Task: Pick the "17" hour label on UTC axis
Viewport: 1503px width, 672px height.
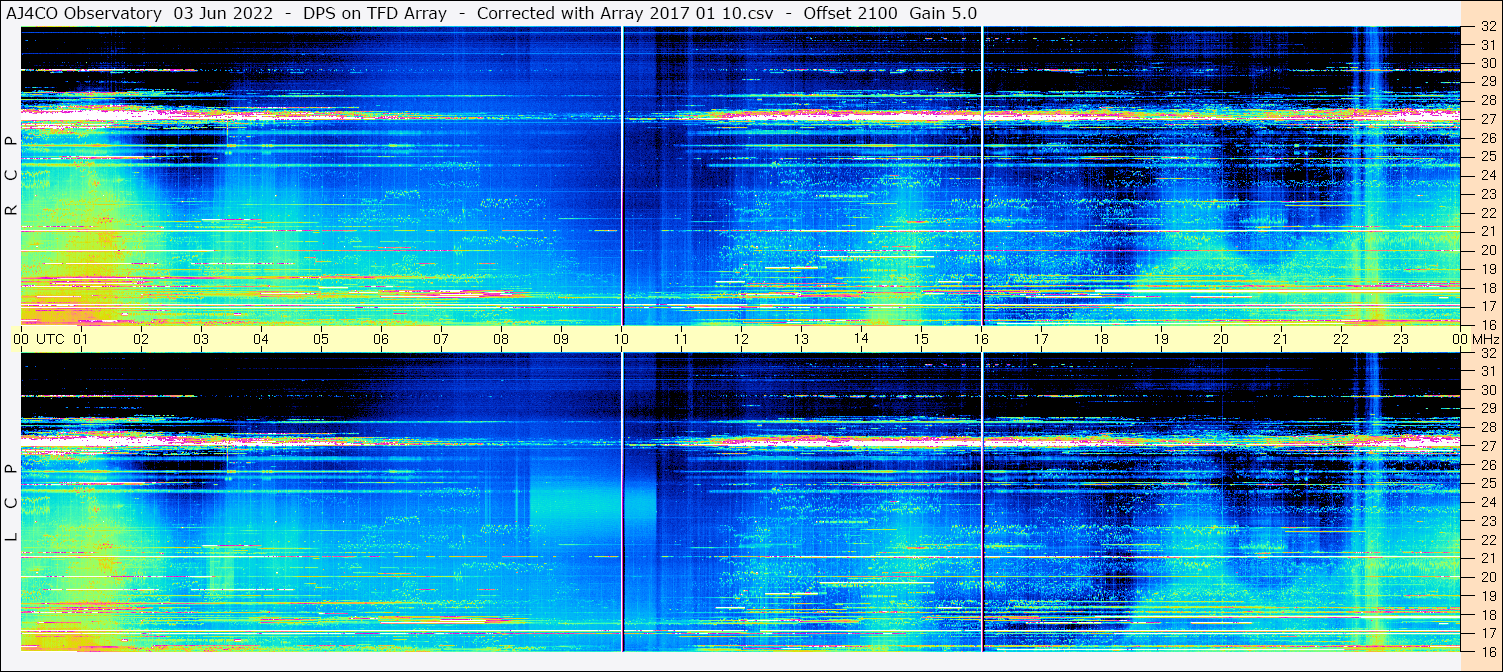Action: click(x=1041, y=339)
